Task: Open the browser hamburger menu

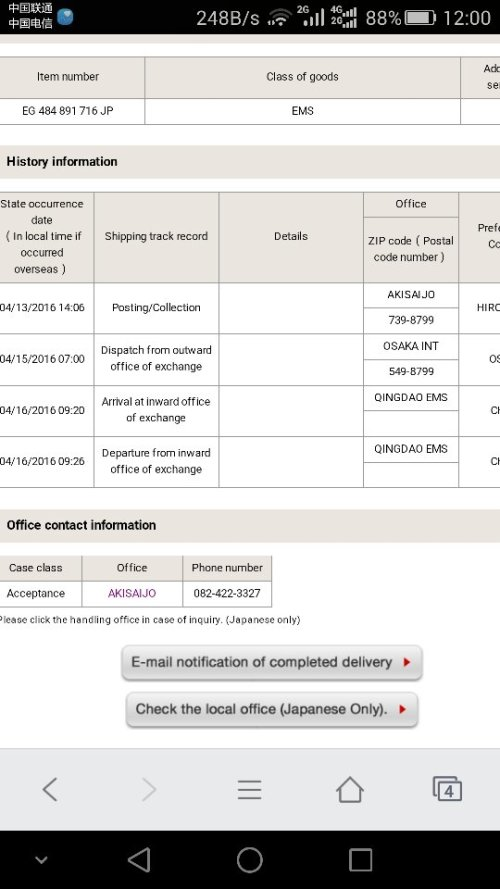Action: point(249,789)
